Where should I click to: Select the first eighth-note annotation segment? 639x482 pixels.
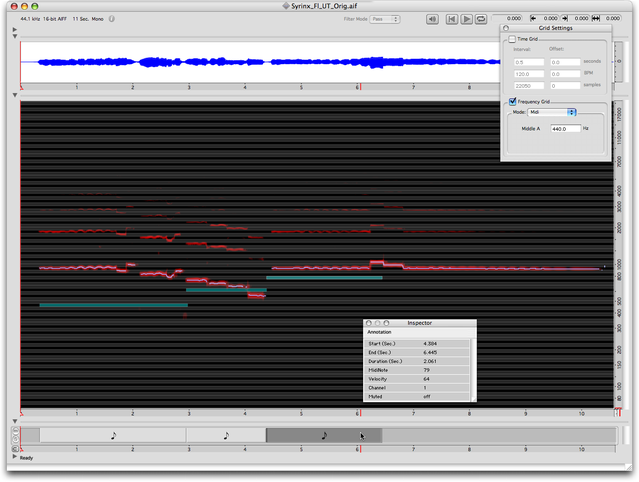point(112,435)
